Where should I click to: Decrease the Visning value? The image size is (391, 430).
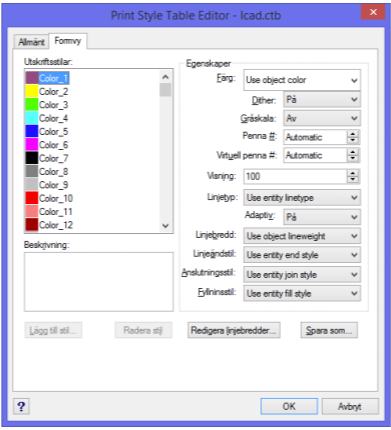[353, 180]
